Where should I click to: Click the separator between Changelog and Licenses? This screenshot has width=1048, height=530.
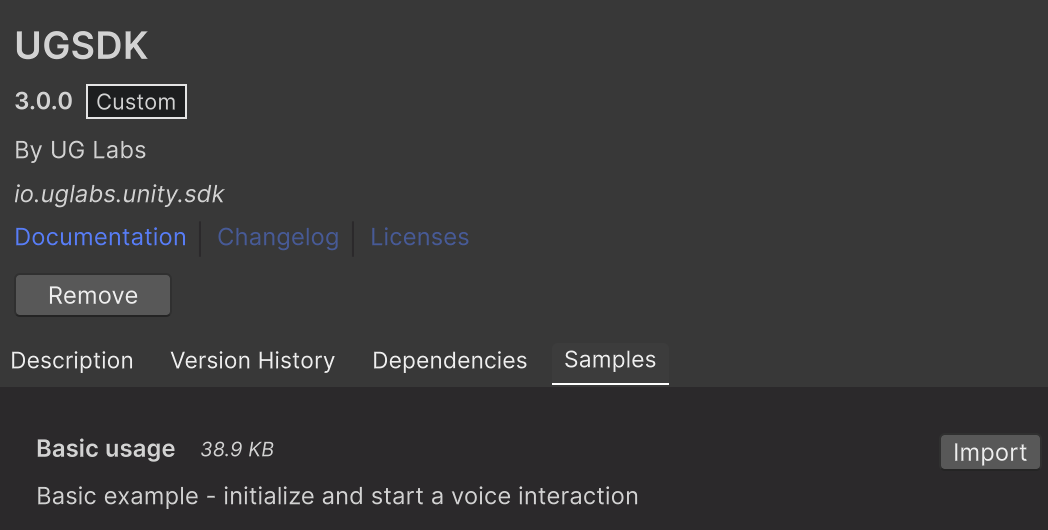(354, 238)
